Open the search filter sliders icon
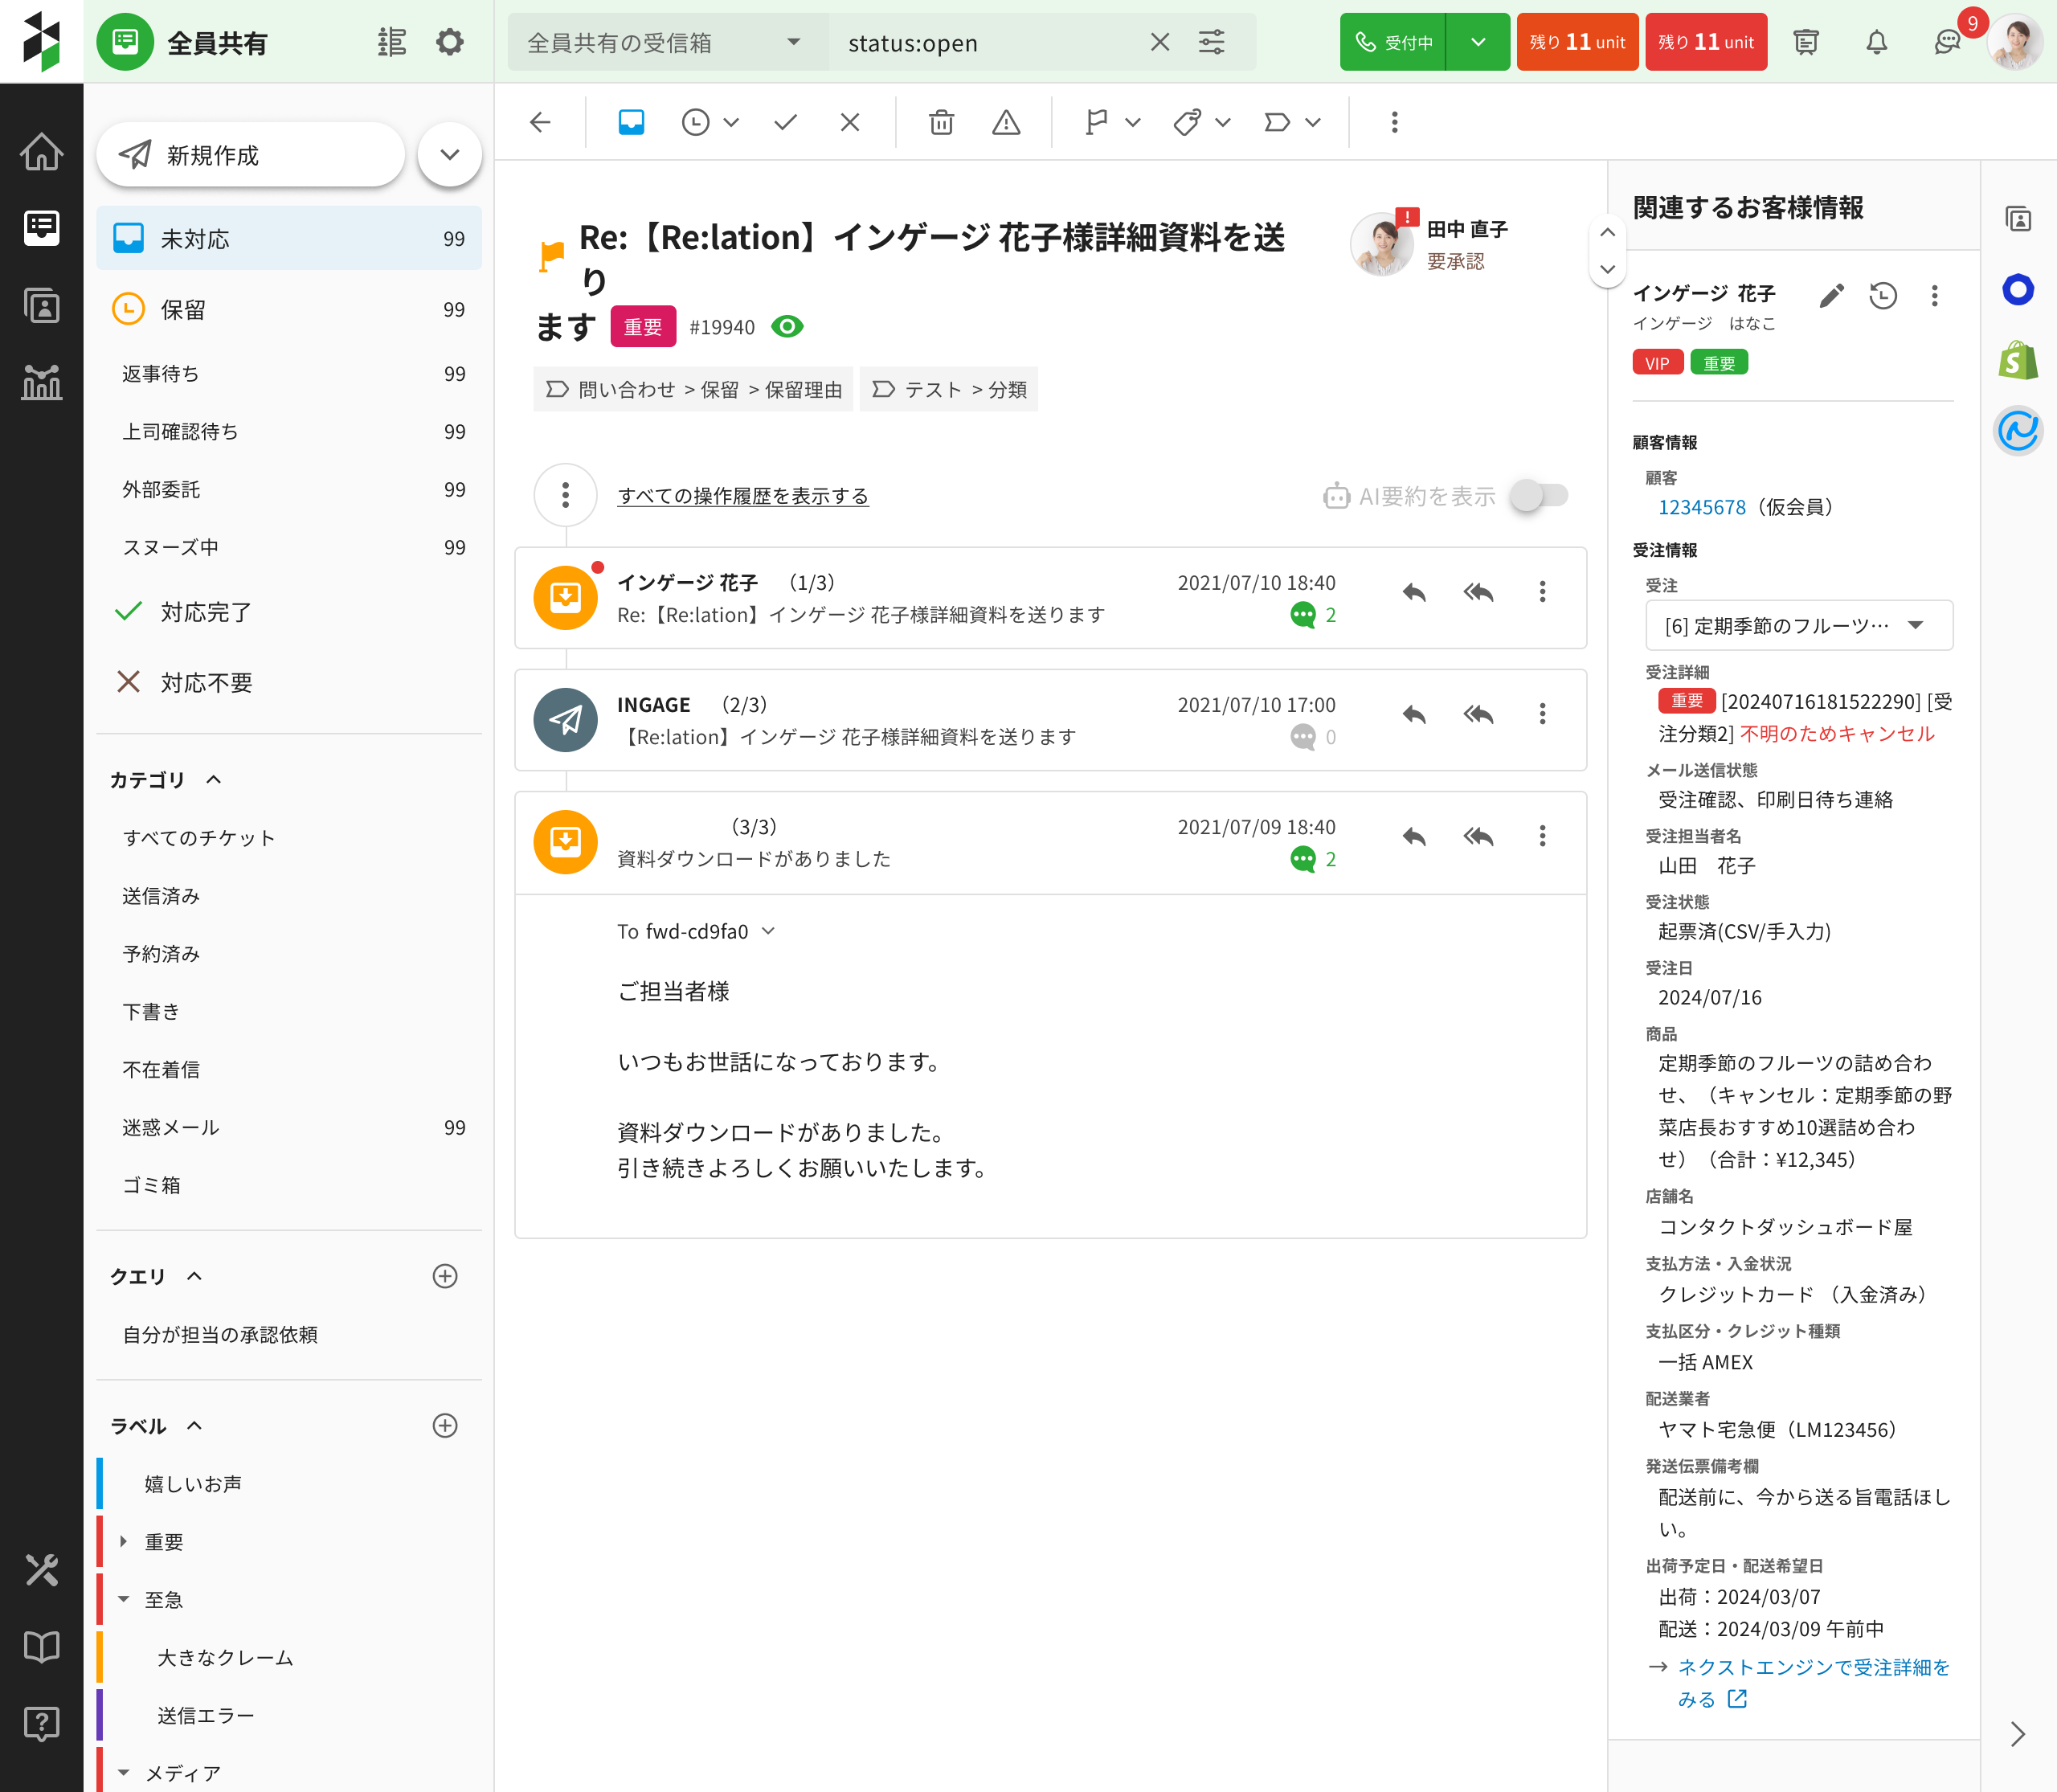This screenshot has height=1792, width=2057. (1211, 42)
